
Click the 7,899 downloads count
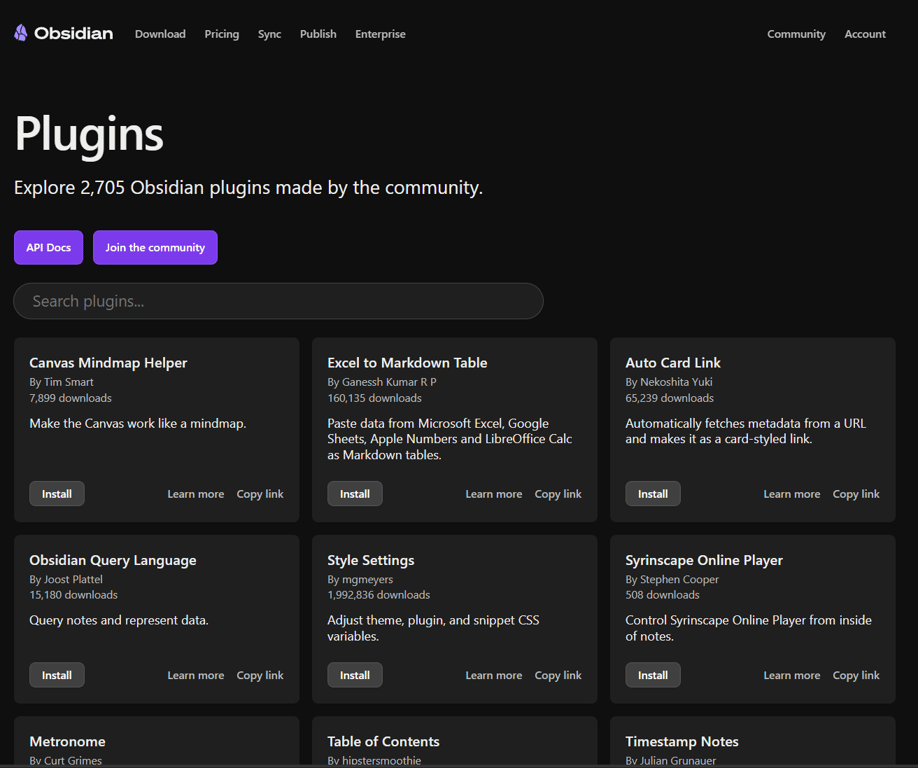[70, 398]
